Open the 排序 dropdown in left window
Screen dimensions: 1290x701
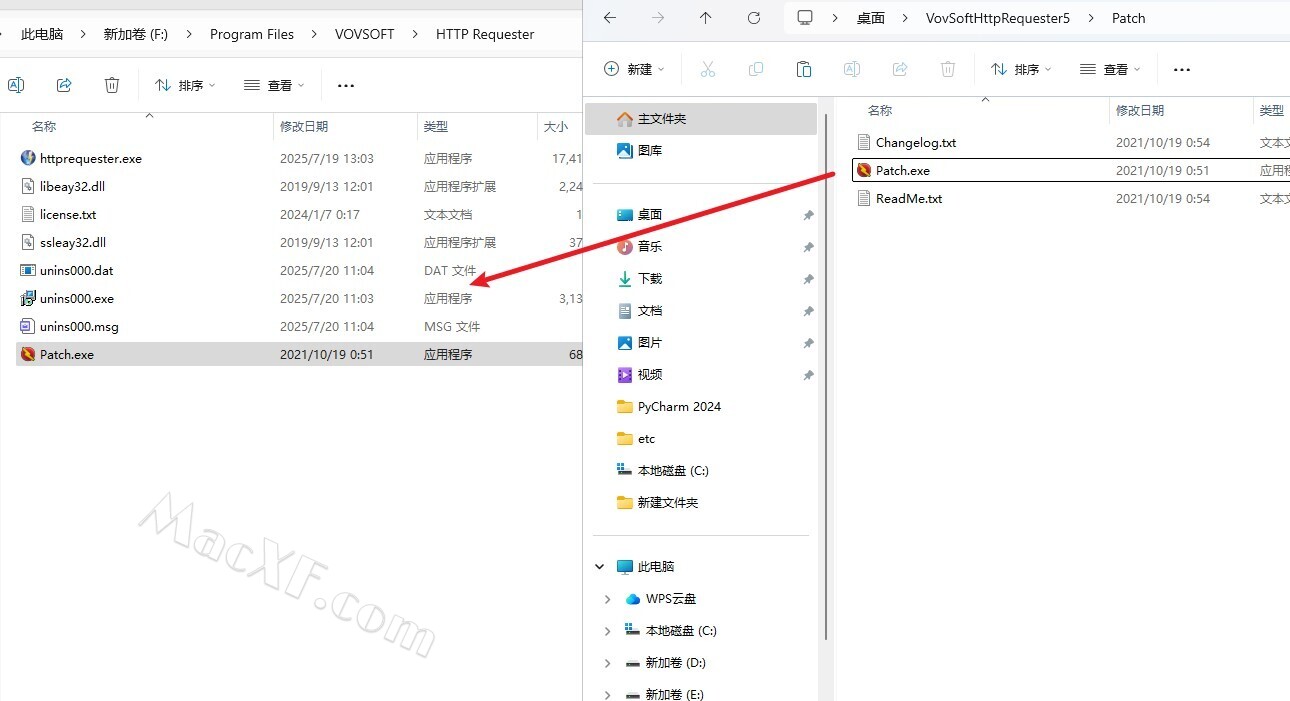click(x=185, y=85)
